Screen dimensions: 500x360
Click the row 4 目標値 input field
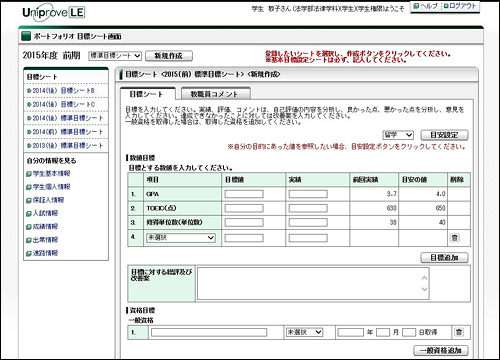pyautogui.click(x=244, y=238)
